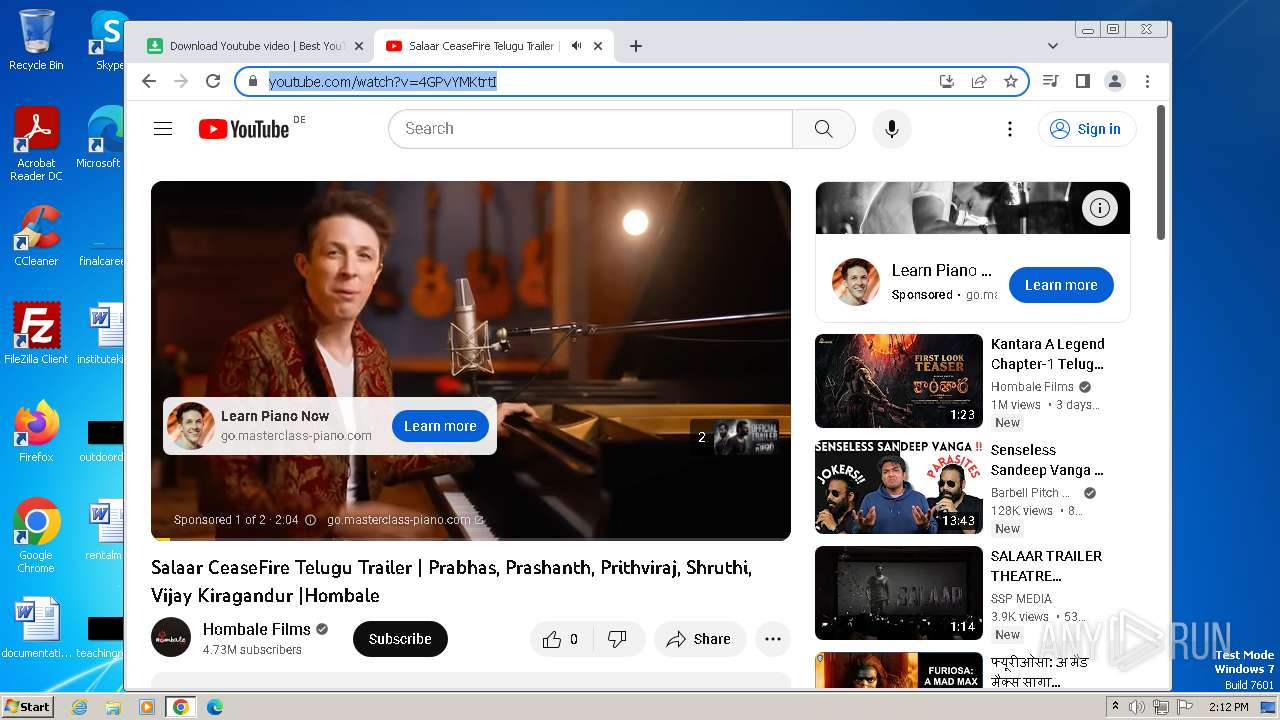Expand the tab search dropdown arrow

[1052, 46]
